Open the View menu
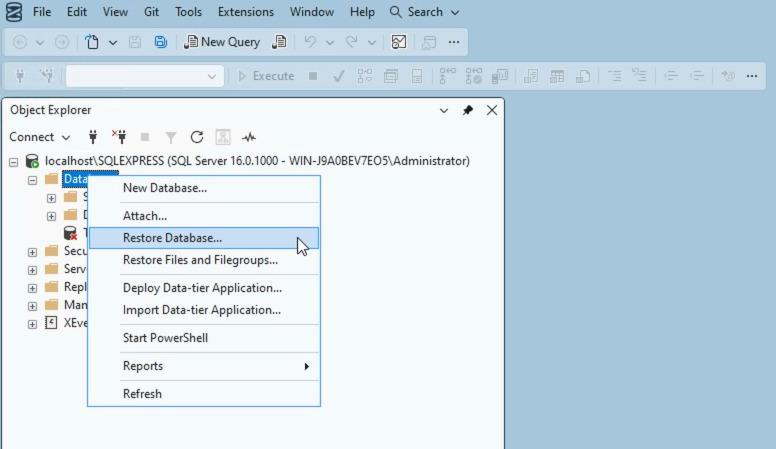 115,12
